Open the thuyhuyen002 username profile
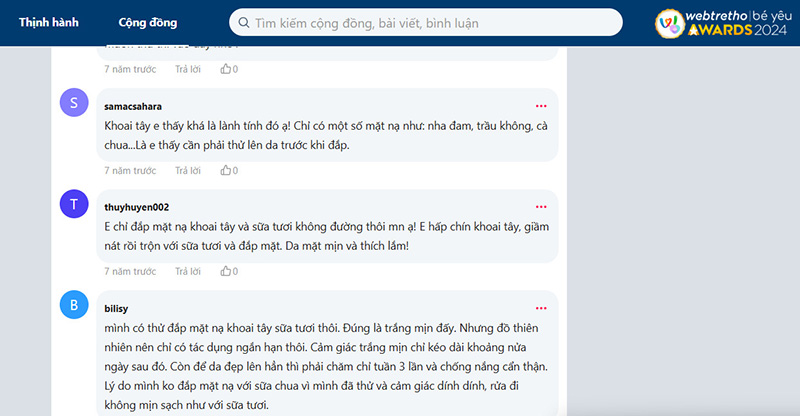This screenshot has width=800, height=416. tap(136, 207)
